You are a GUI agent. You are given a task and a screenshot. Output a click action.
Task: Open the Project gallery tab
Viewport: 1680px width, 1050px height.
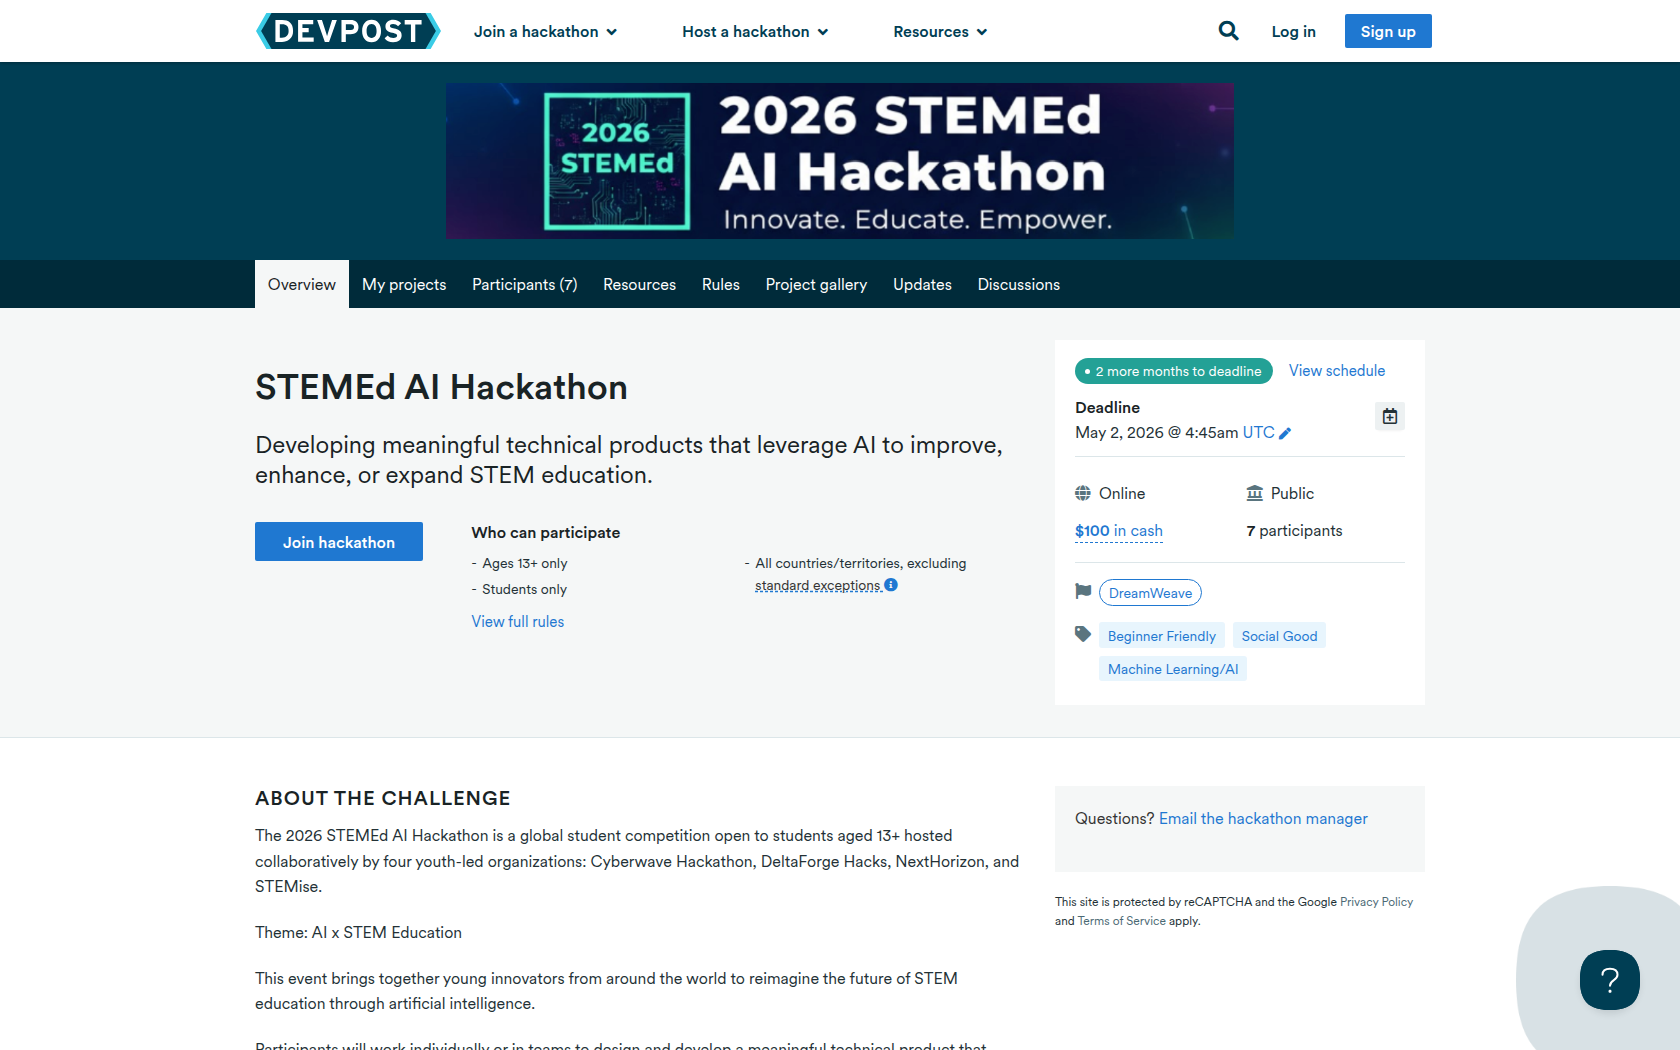[816, 285]
